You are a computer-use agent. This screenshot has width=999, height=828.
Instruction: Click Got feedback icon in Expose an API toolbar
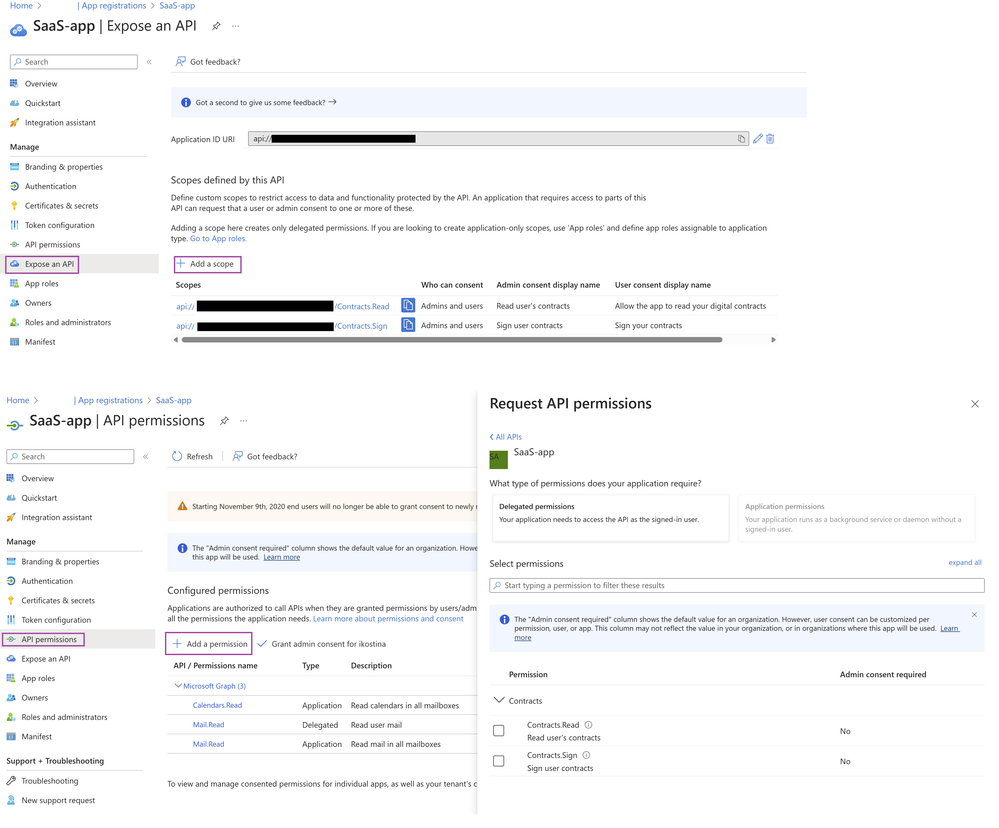181,62
